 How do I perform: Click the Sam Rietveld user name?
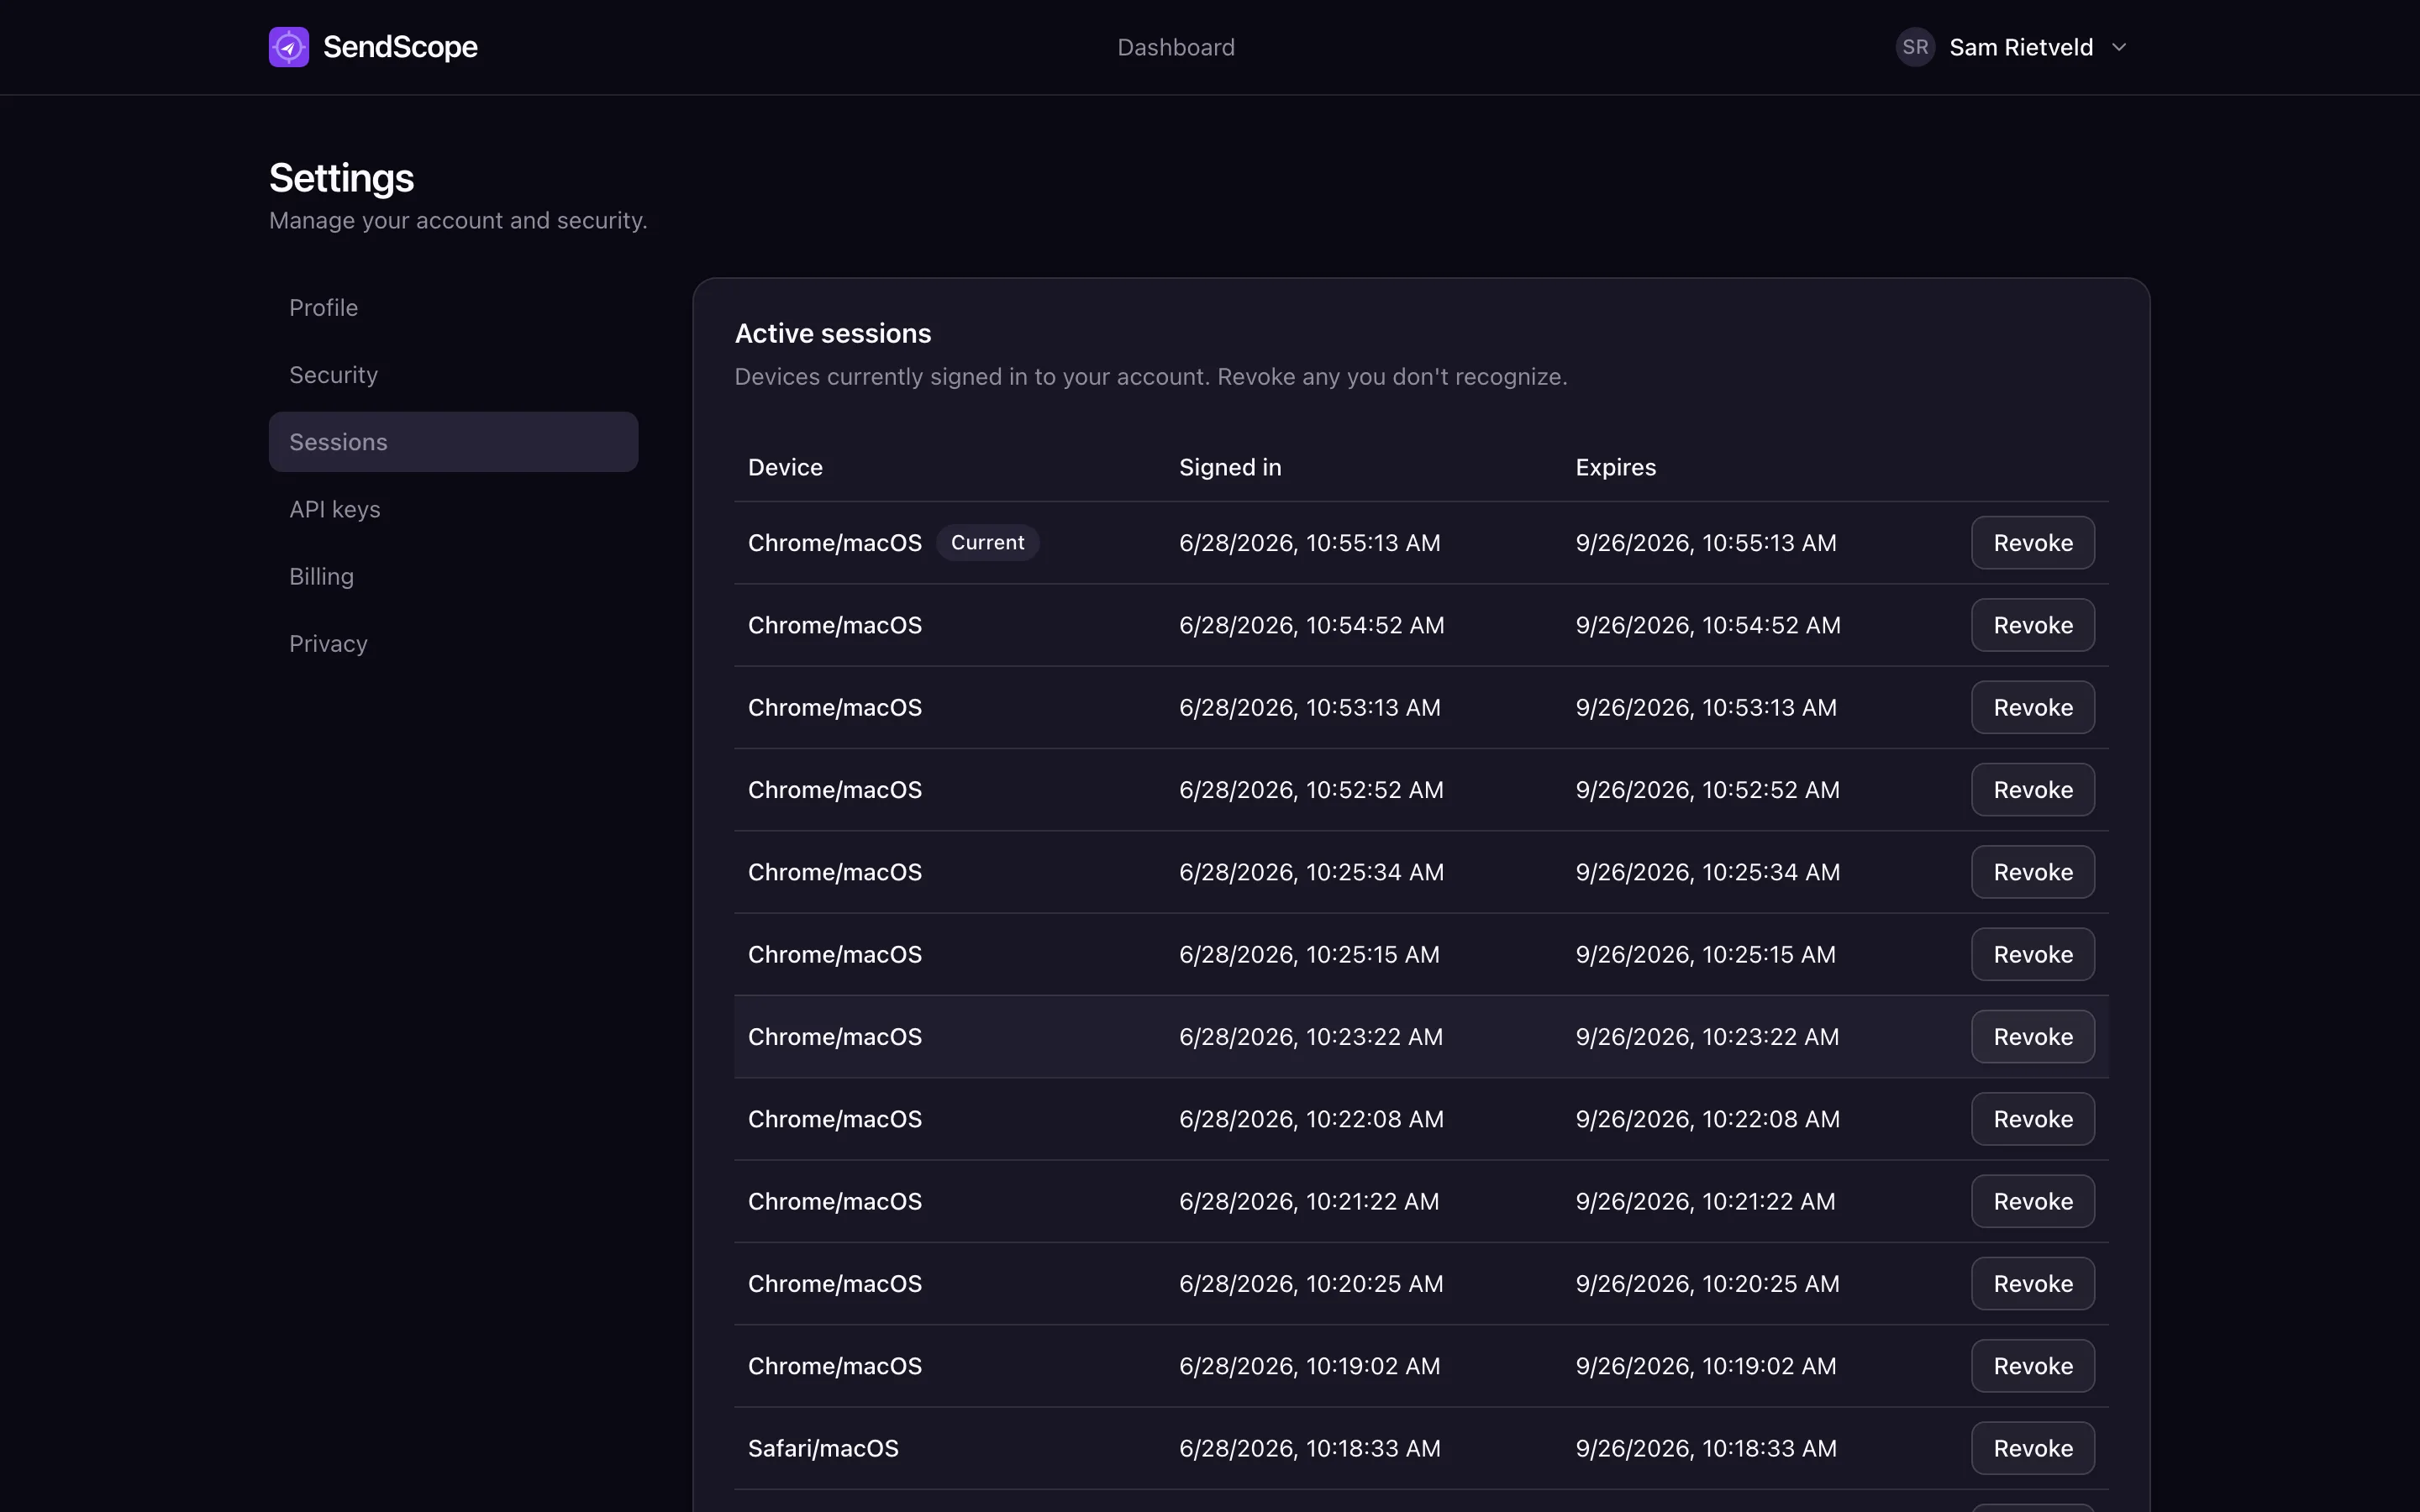(x=2020, y=47)
